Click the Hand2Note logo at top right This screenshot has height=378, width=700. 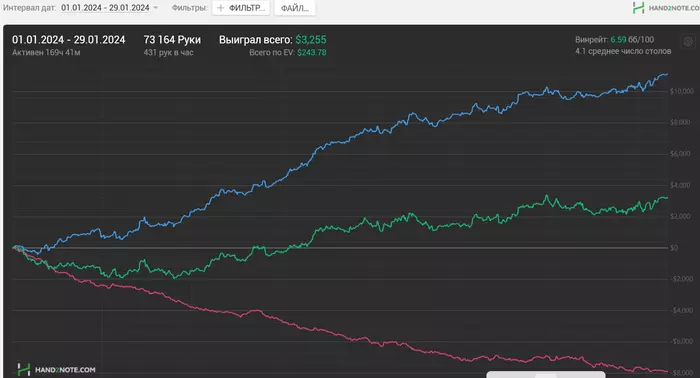[x=666, y=8]
